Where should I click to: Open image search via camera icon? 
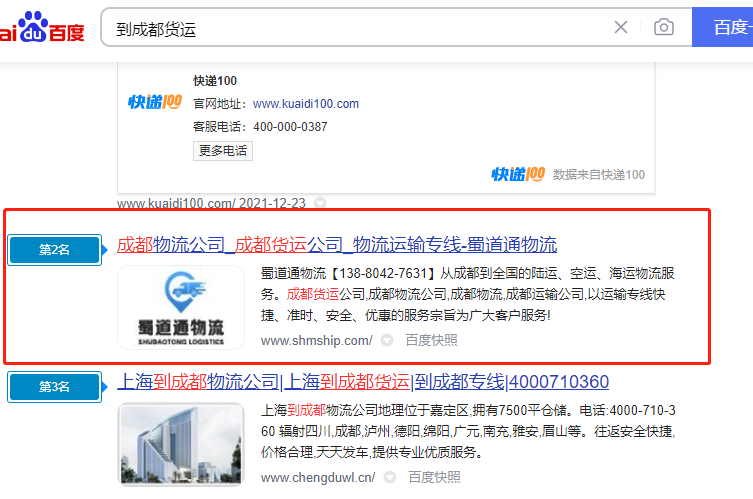click(x=664, y=28)
